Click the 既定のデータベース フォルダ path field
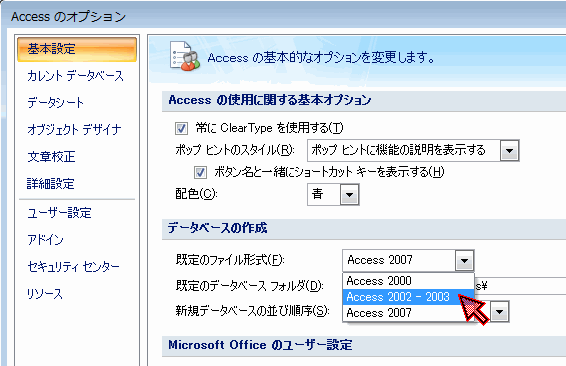Screen dimensions: 566x366 pos(520,286)
